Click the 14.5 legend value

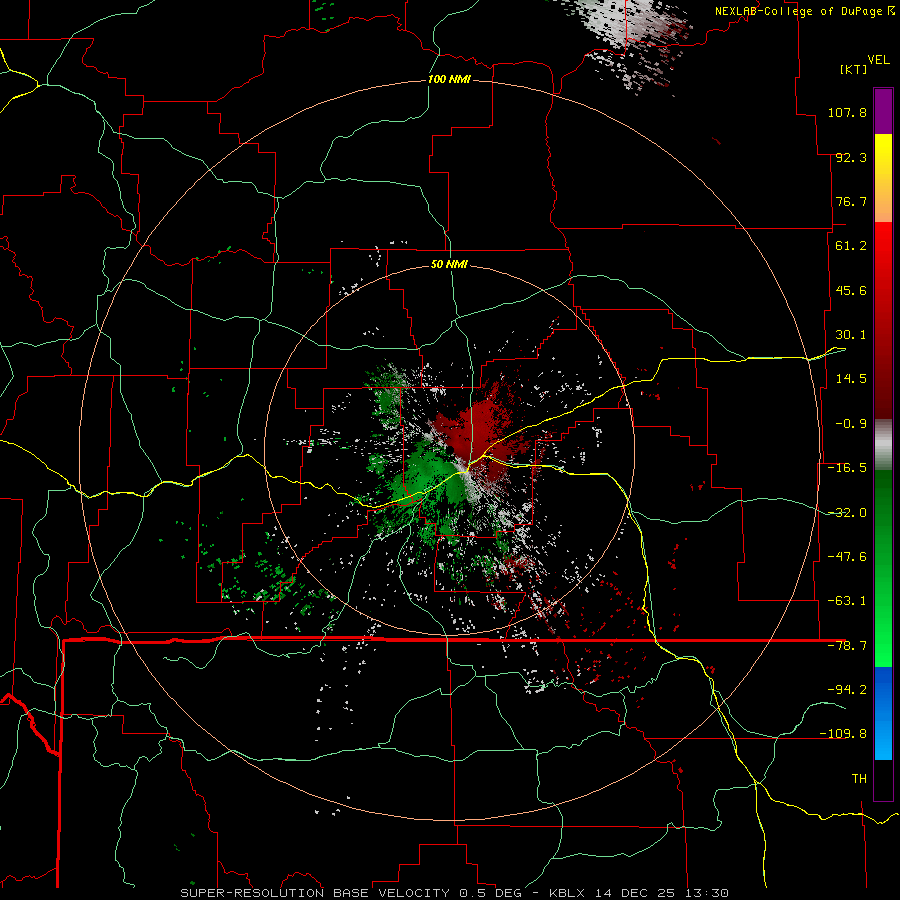point(851,379)
